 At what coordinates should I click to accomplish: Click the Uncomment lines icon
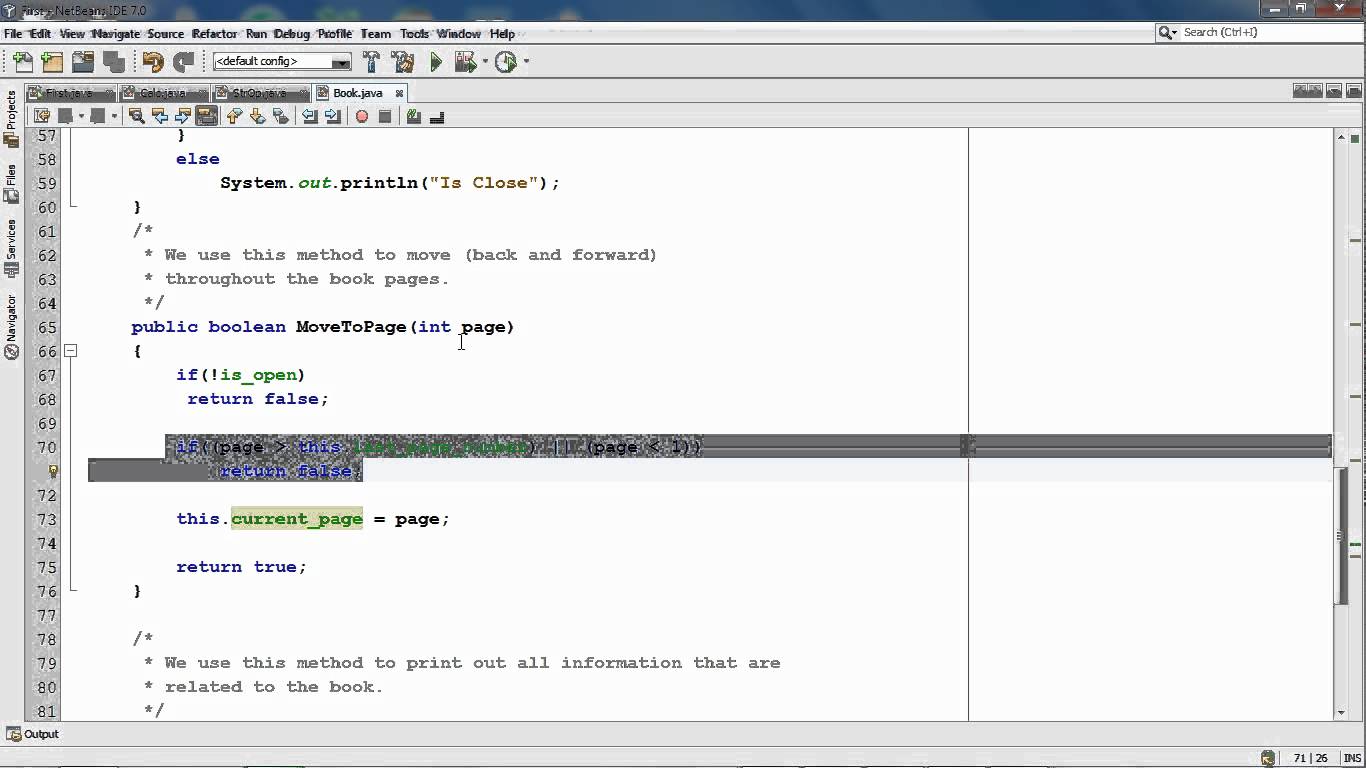(437, 116)
